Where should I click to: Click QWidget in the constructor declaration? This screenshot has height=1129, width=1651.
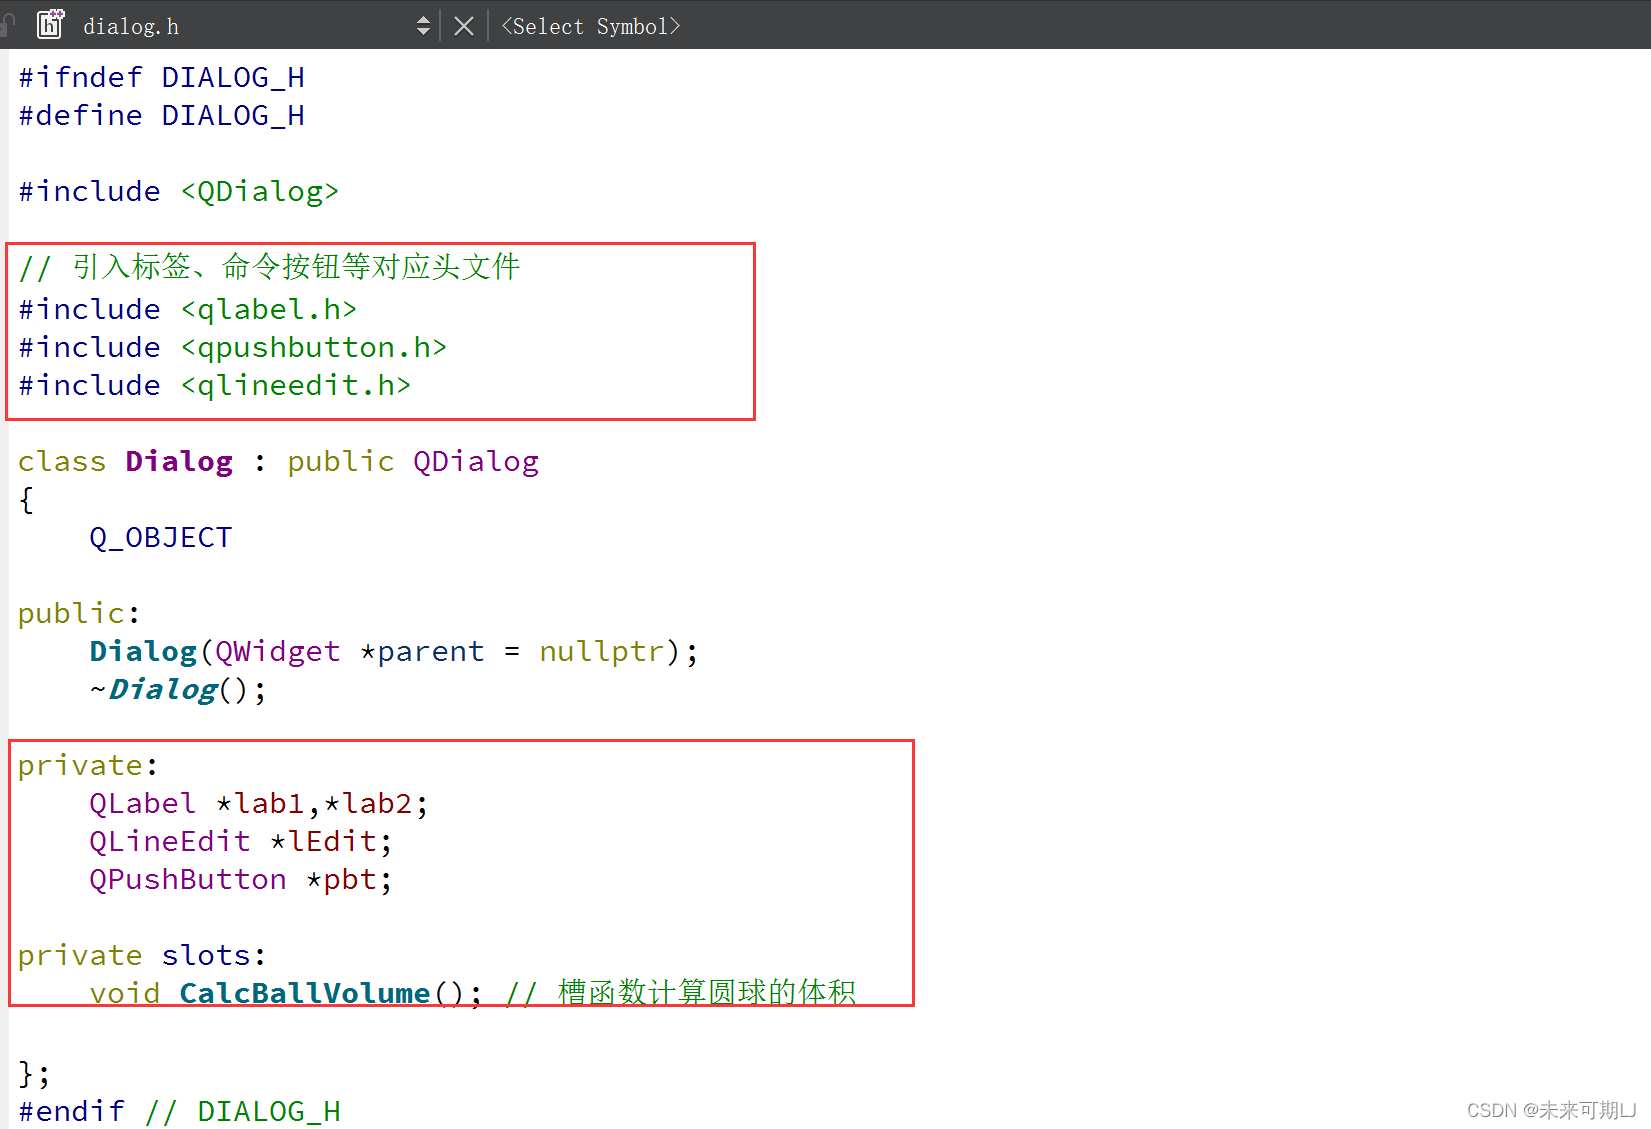pyautogui.click(x=277, y=652)
